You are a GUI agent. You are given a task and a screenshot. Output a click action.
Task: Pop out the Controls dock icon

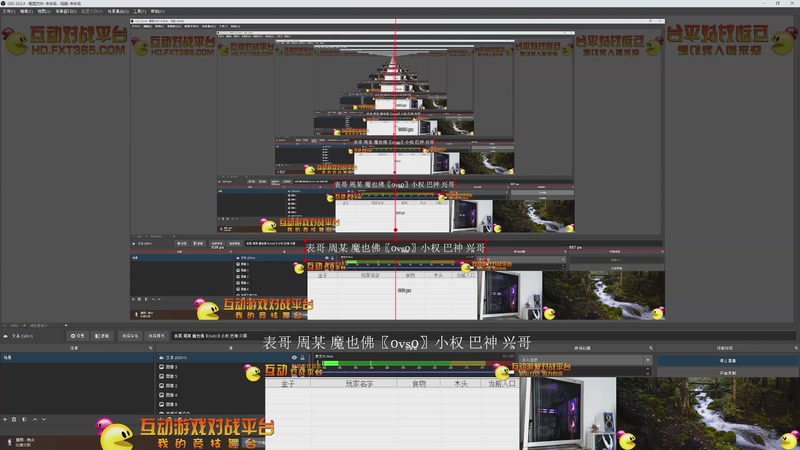796,348
